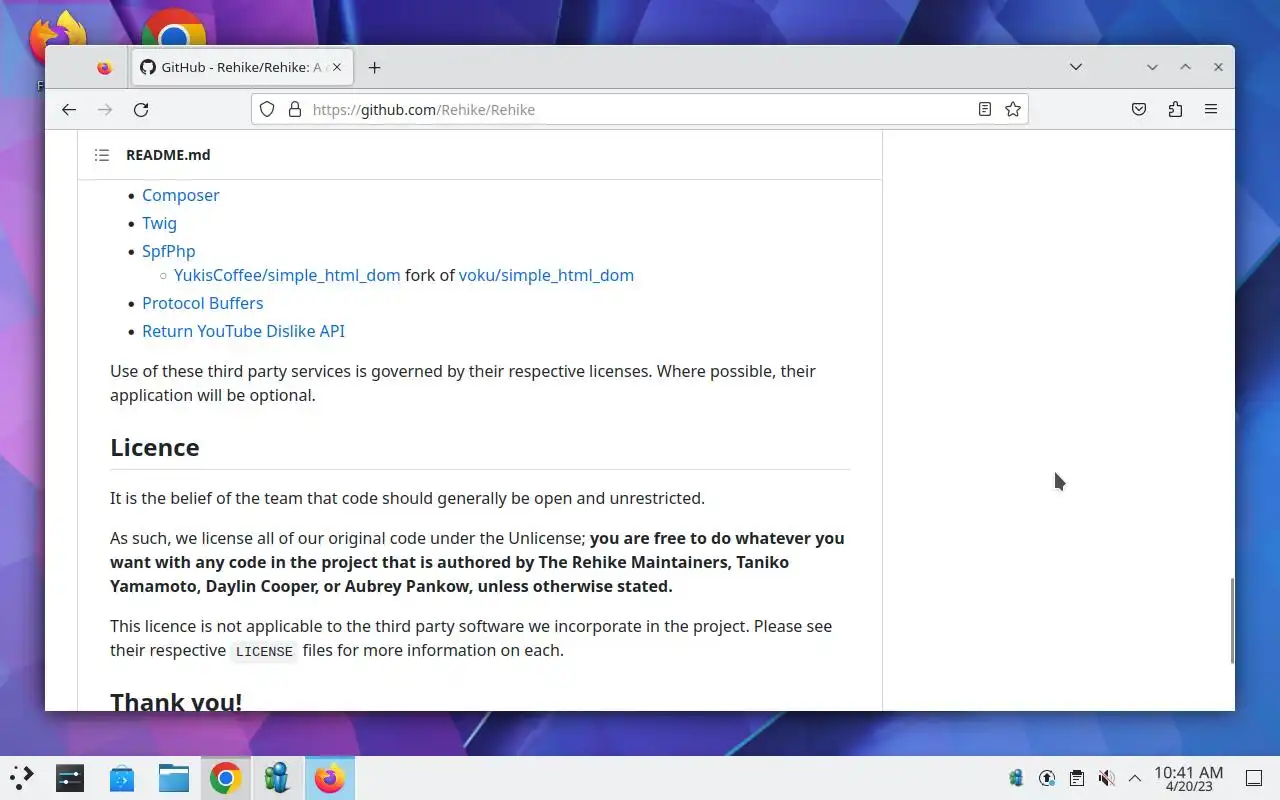
Task: Click the README.md file header label
Action: click(x=168, y=155)
